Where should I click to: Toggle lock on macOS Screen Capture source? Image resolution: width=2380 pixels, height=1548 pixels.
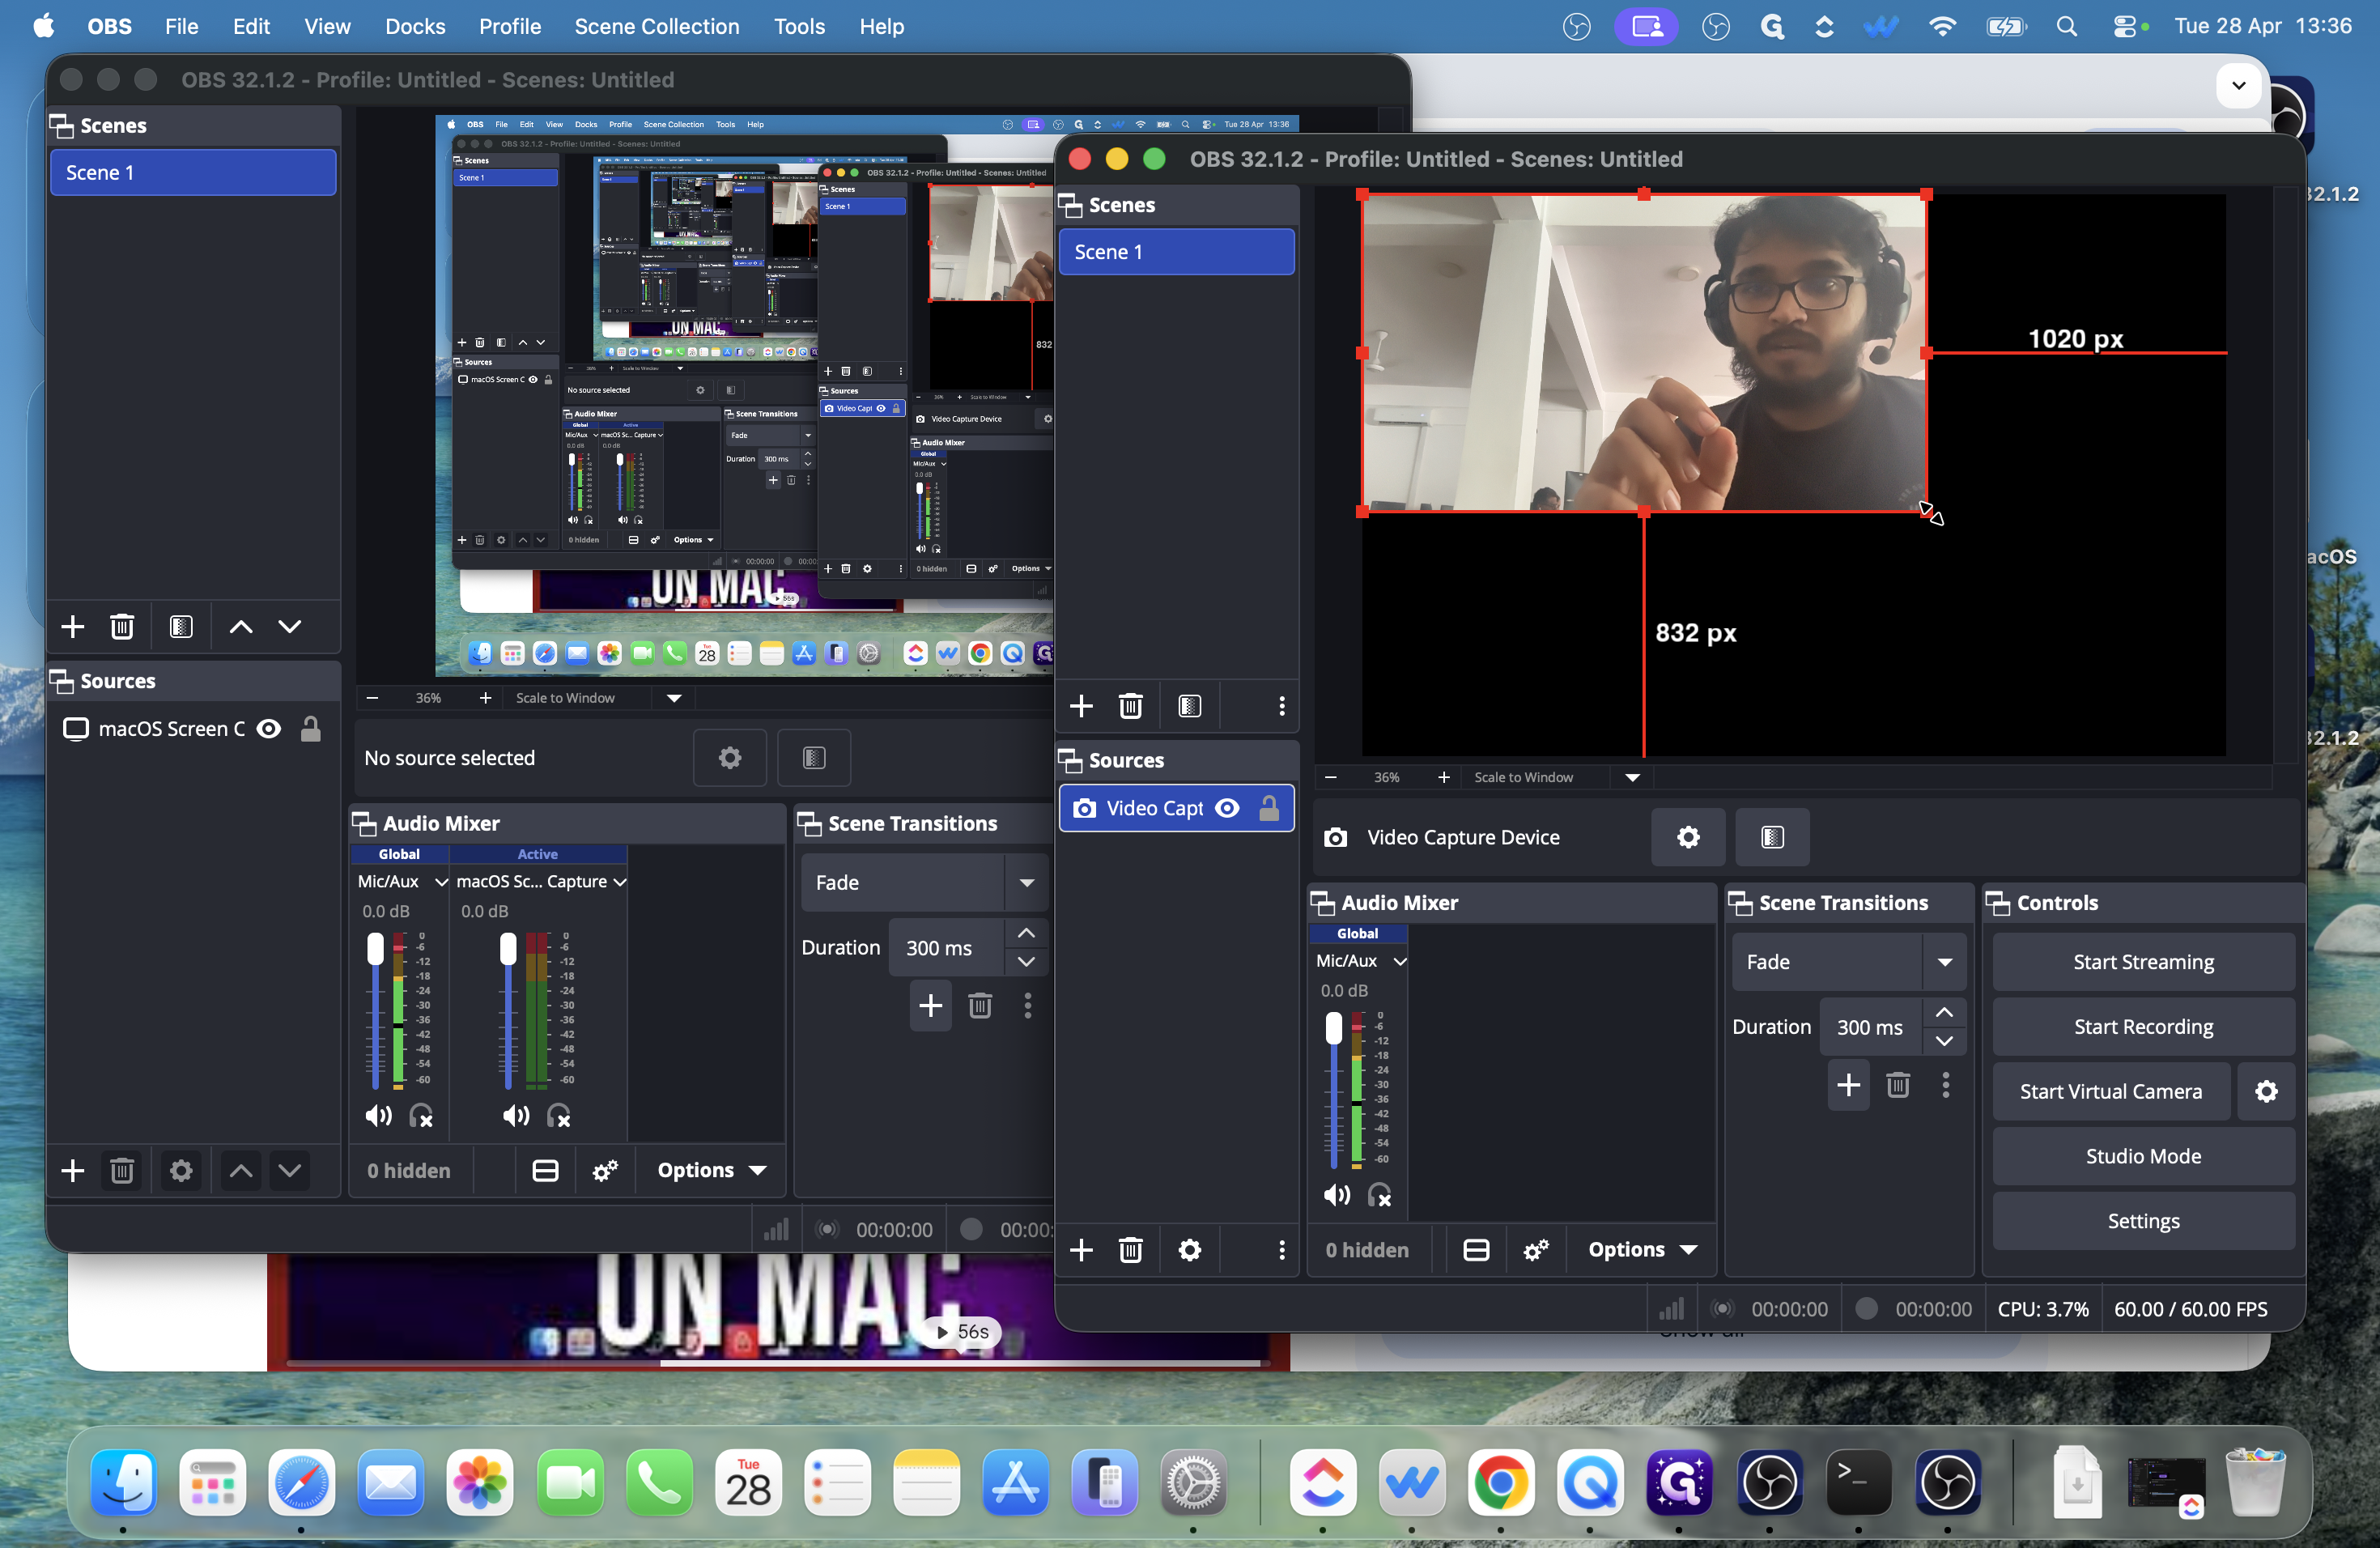[x=310, y=729]
